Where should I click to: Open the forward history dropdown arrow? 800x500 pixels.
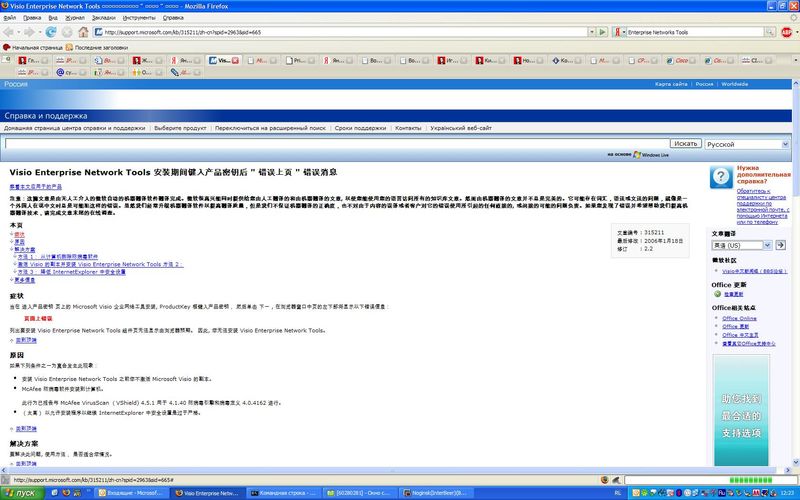[39, 32]
